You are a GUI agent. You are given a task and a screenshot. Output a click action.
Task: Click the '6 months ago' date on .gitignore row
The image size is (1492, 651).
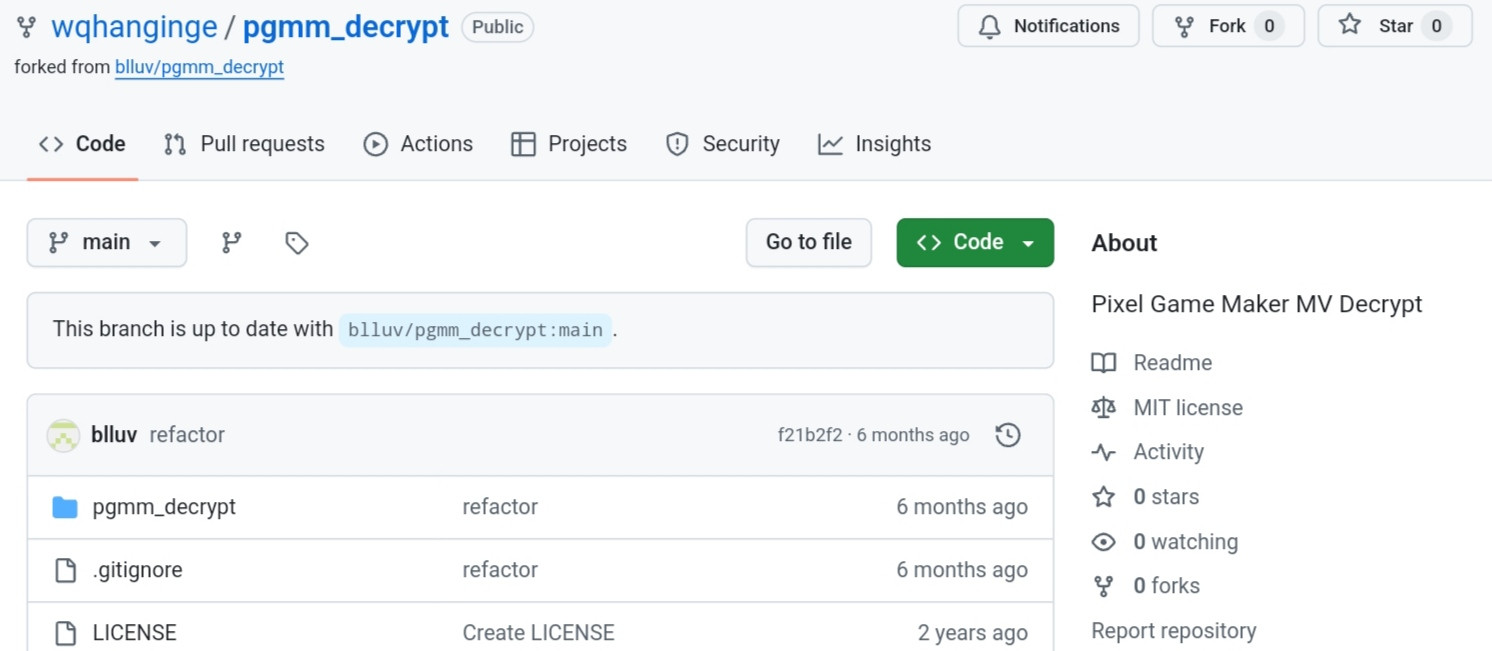(962, 570)
